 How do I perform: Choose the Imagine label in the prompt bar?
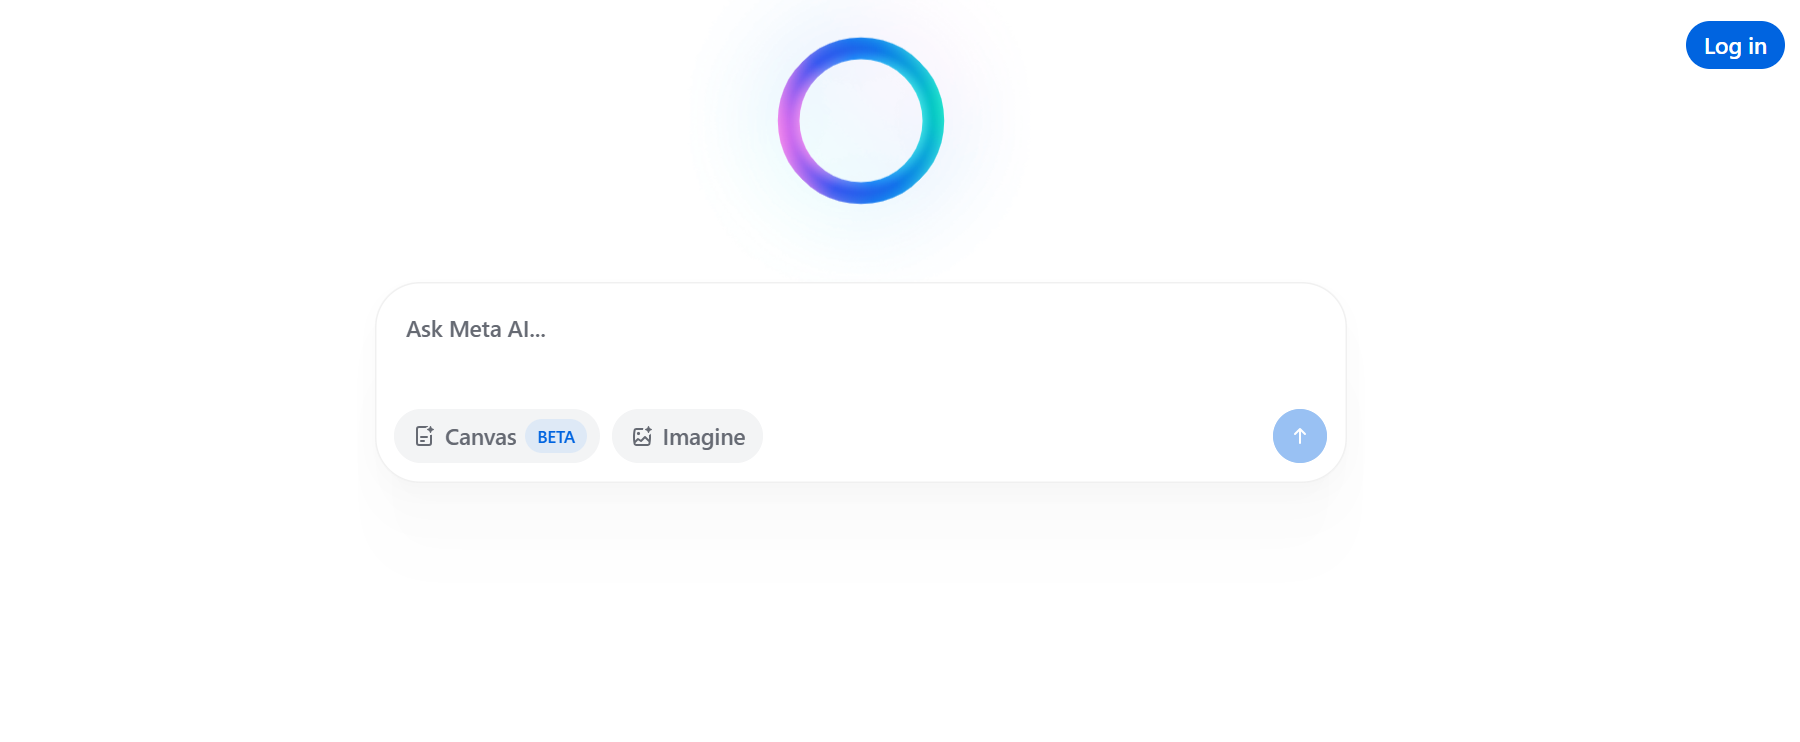703,437
